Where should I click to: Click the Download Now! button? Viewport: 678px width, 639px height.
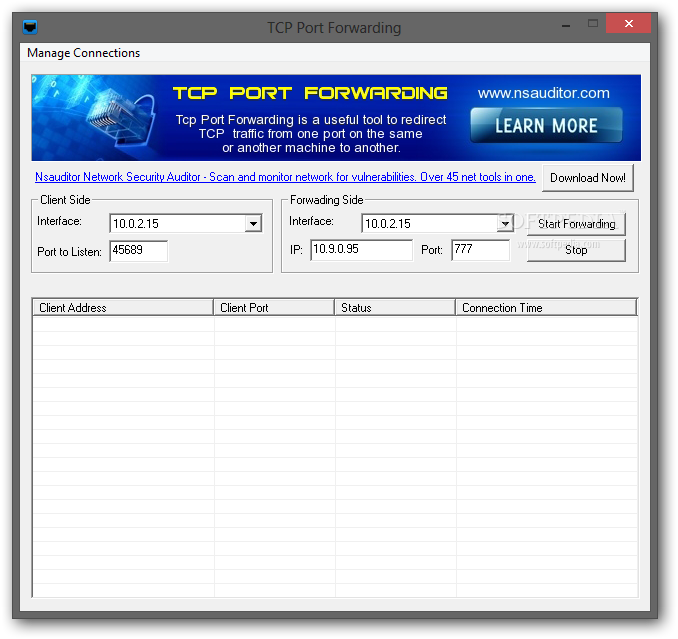pyautogui.click(x=588, y=178)
